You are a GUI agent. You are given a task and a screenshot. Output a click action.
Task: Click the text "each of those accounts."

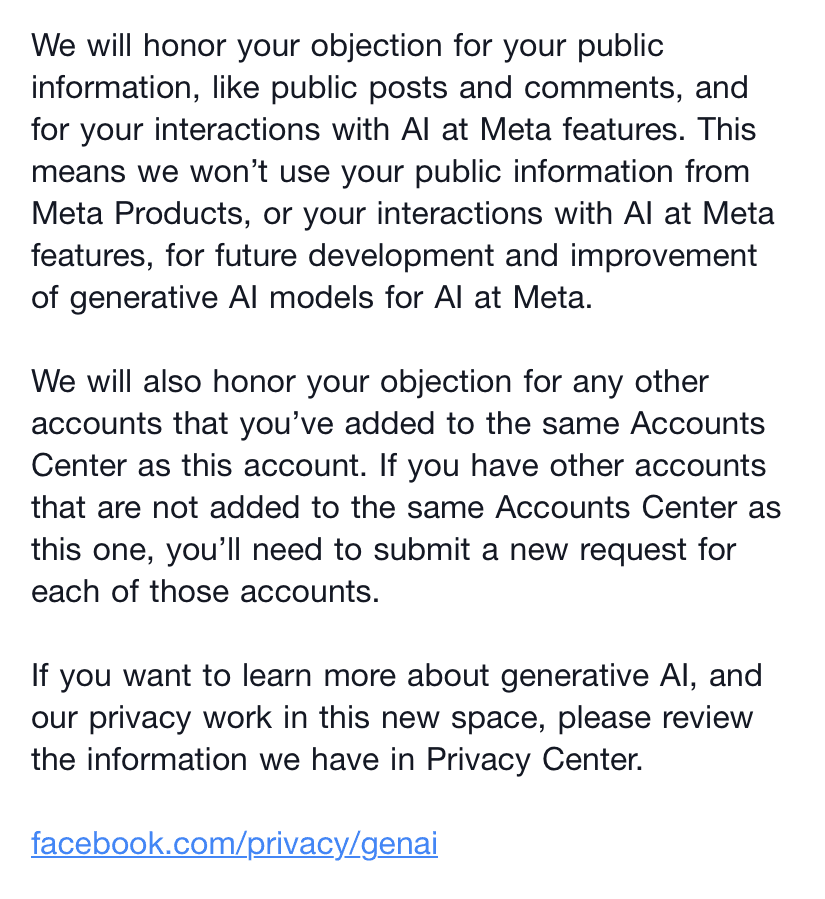205,592
